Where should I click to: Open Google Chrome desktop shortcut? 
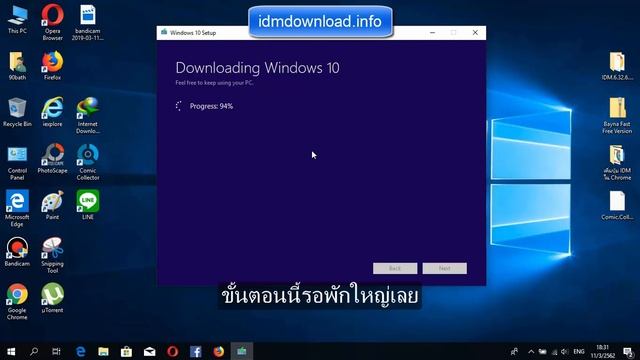pos(17,301)
